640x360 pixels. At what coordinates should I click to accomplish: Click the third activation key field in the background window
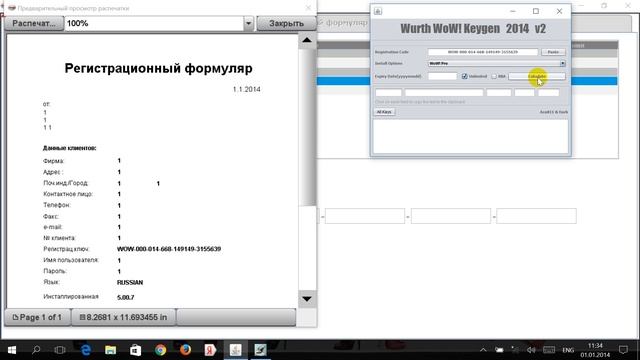[x=451, y=216]
